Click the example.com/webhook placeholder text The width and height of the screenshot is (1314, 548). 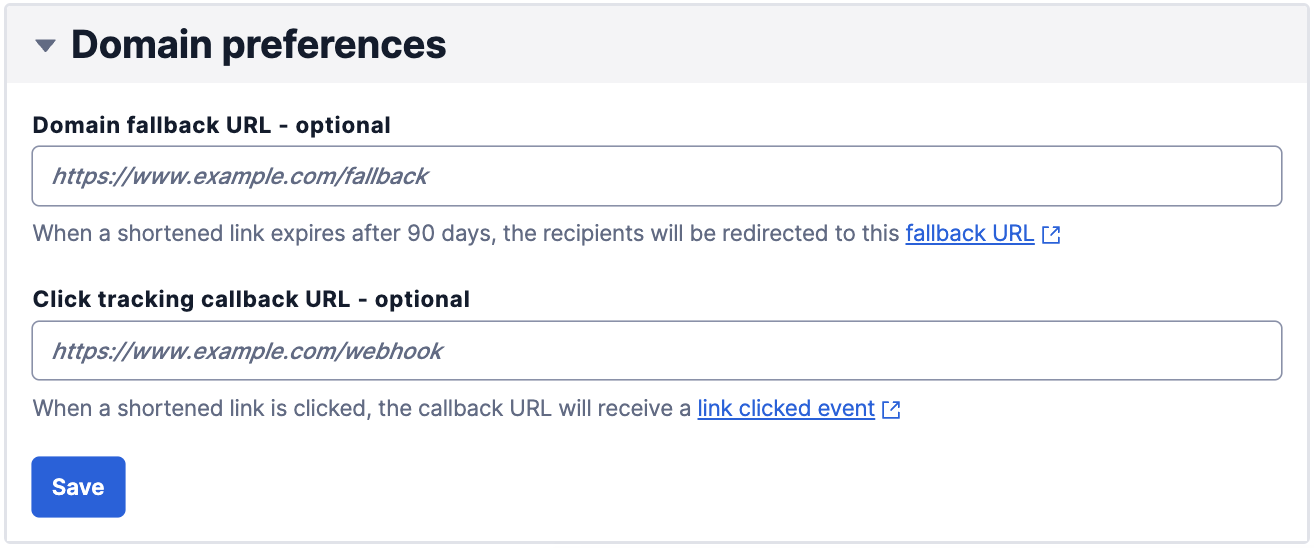(247, 351)
